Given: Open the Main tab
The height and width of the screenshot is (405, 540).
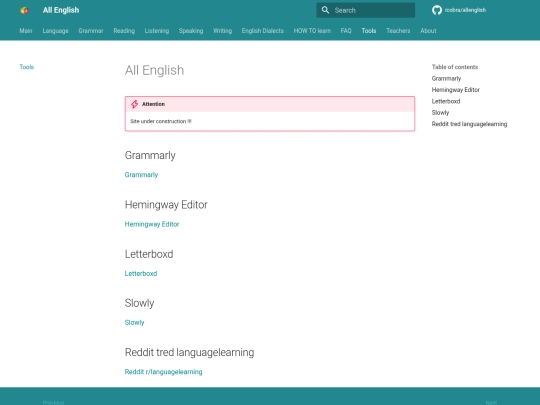Looking at the screenshot, I should pyautogui.click(x=25, y=31).
